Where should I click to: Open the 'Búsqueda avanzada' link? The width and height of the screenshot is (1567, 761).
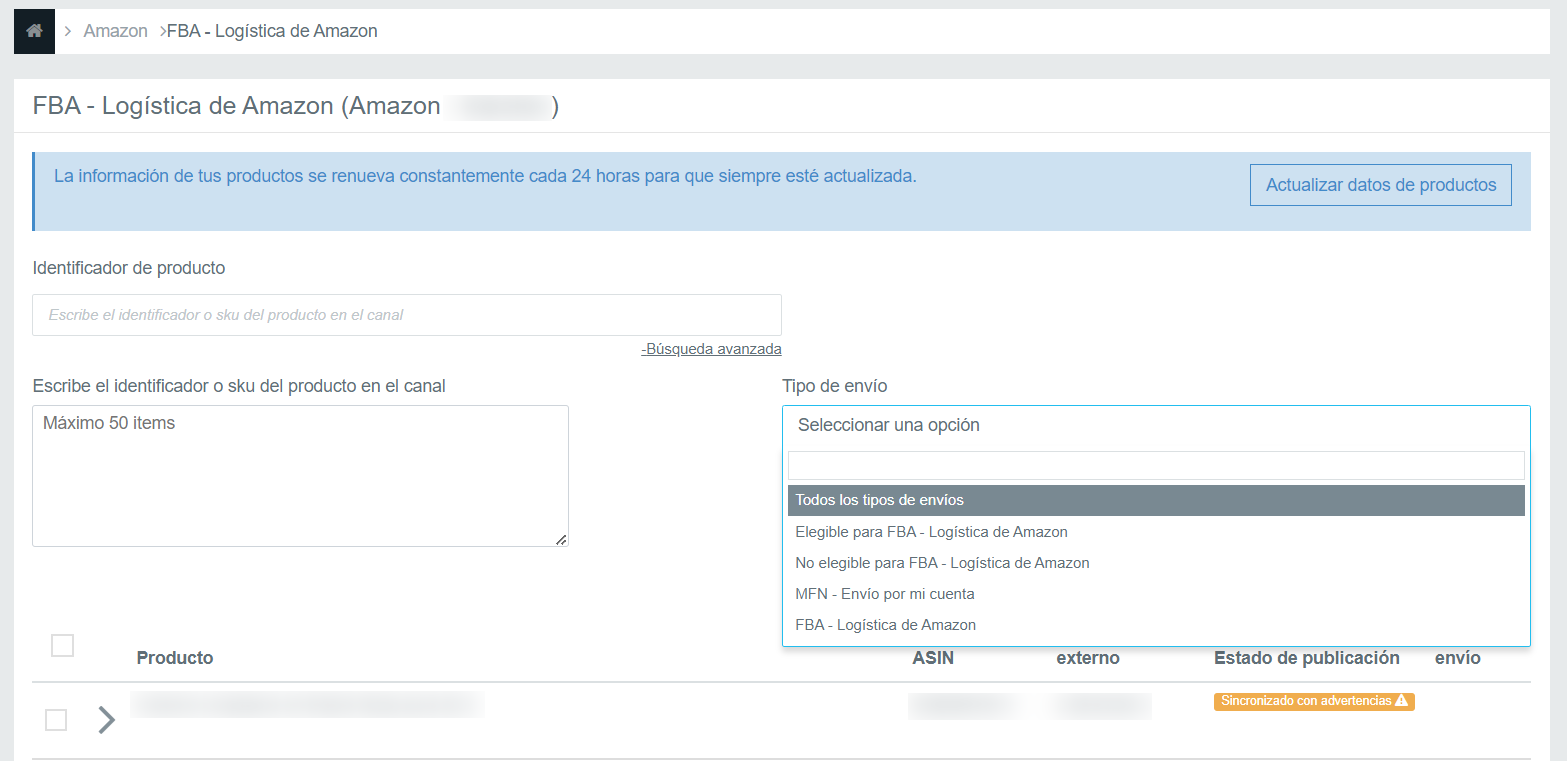[x=712, y=349]
